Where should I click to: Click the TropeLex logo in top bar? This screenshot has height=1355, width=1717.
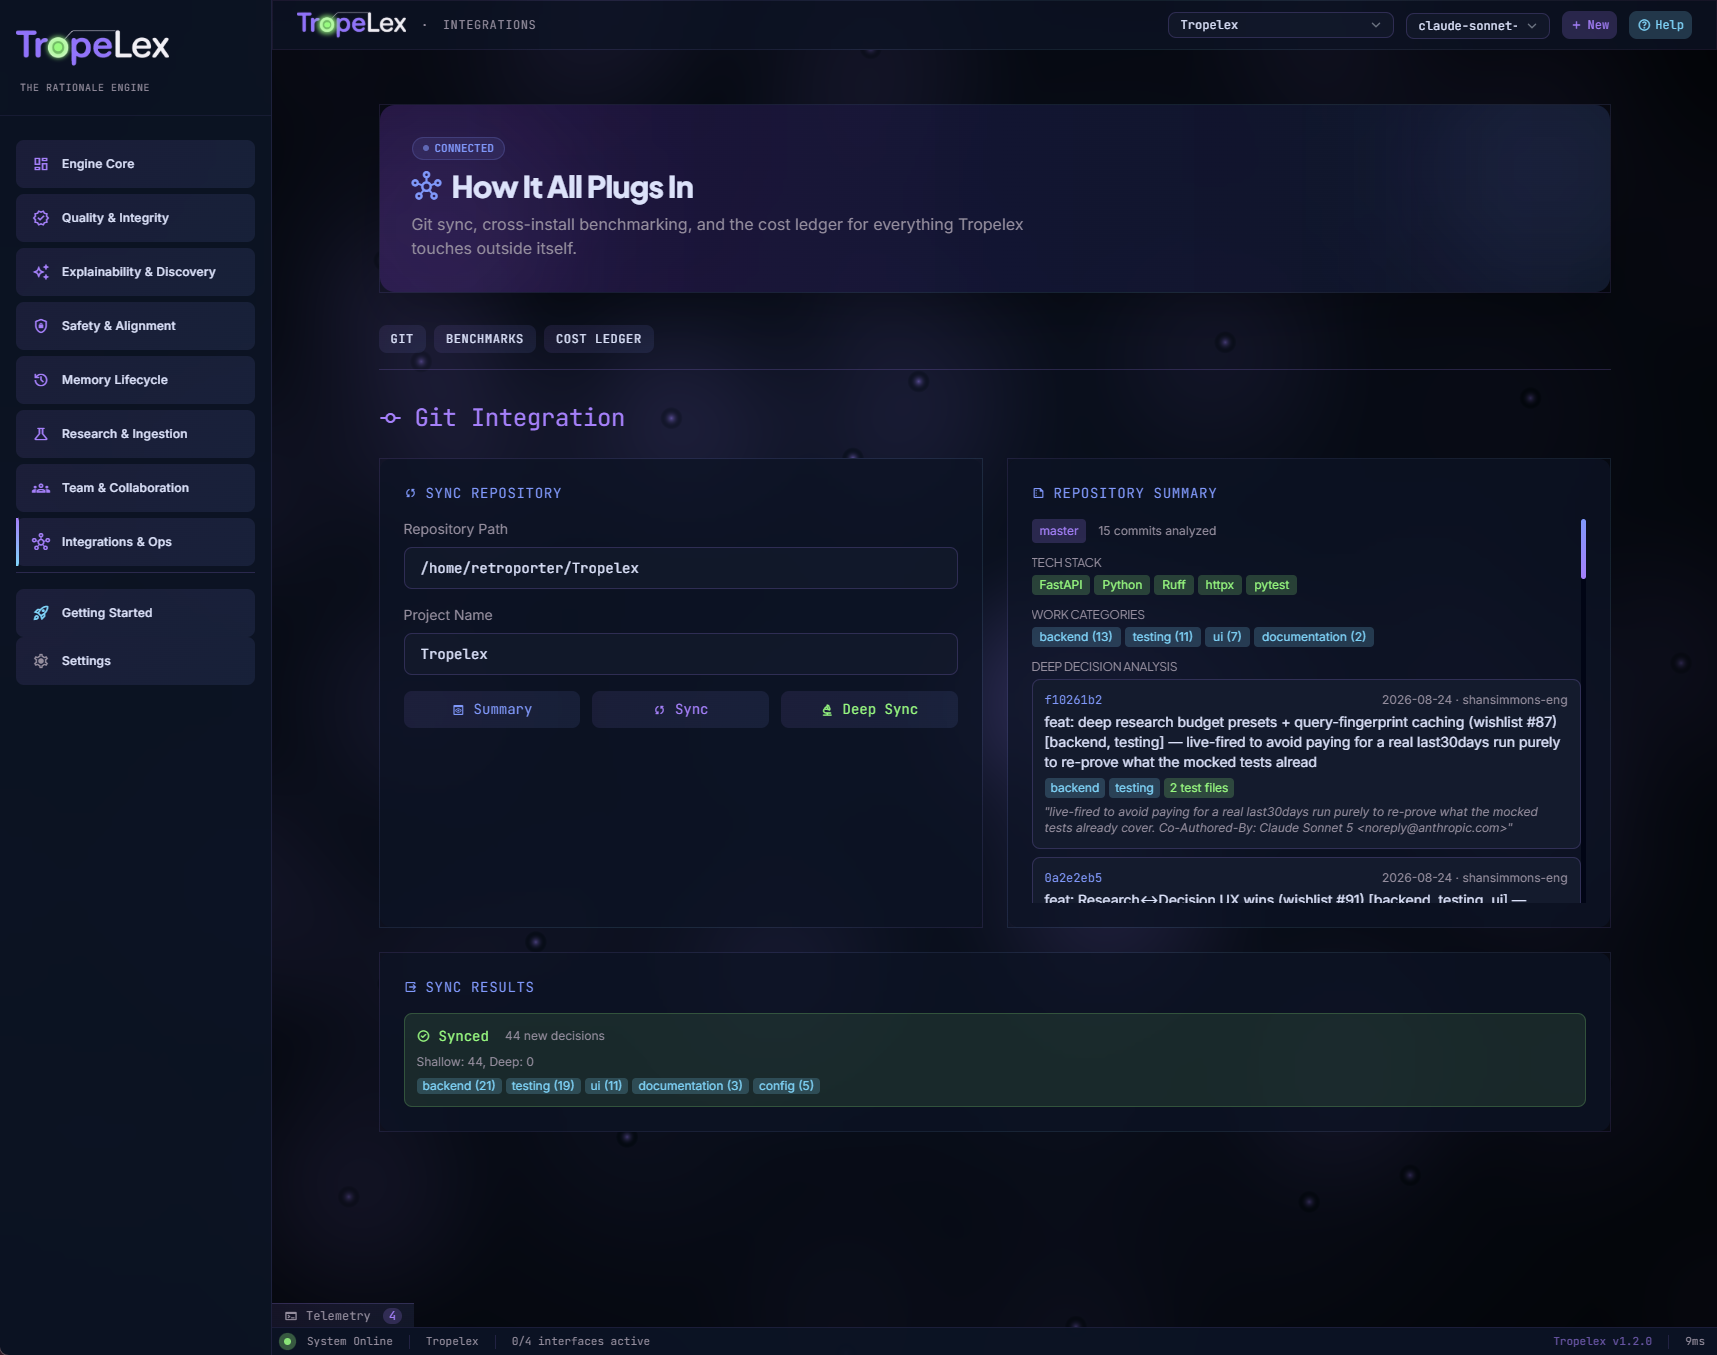pos(351,24)
